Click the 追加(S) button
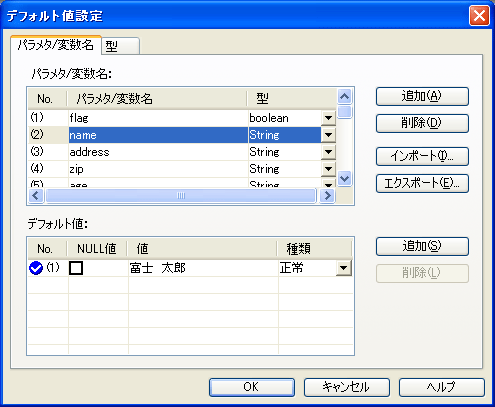The image size is (495, 407). coord(422,246)
